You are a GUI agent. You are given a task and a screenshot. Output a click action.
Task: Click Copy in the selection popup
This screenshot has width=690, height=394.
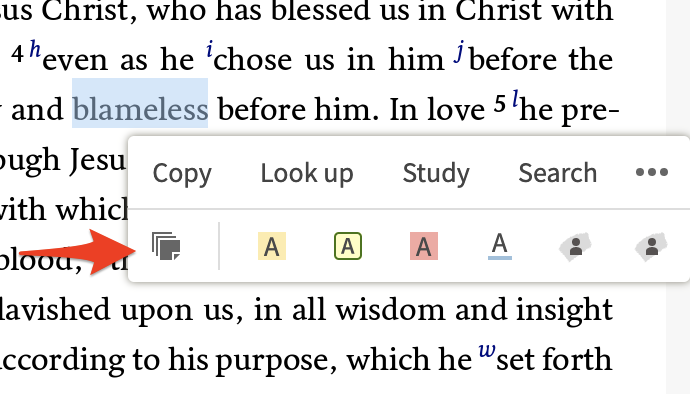[182, 173]
